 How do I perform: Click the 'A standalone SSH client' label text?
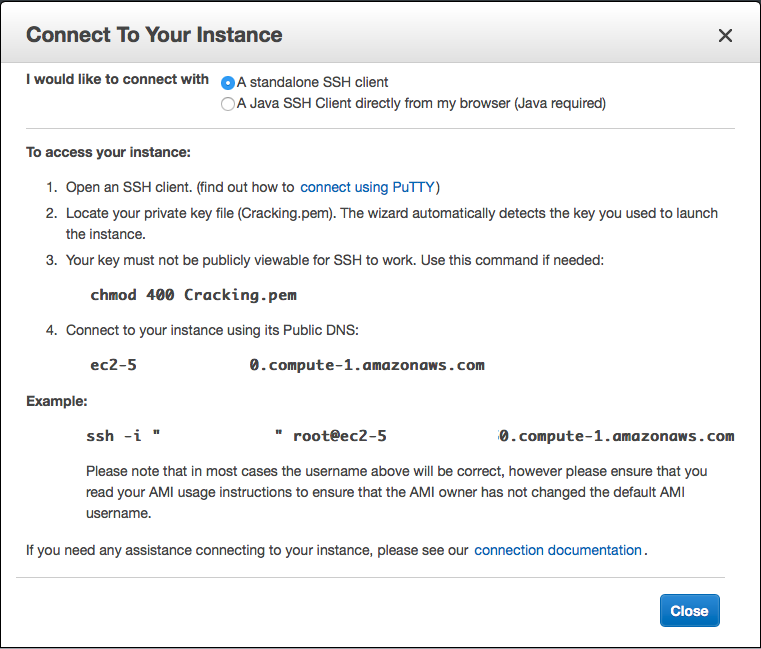[312, 83]
